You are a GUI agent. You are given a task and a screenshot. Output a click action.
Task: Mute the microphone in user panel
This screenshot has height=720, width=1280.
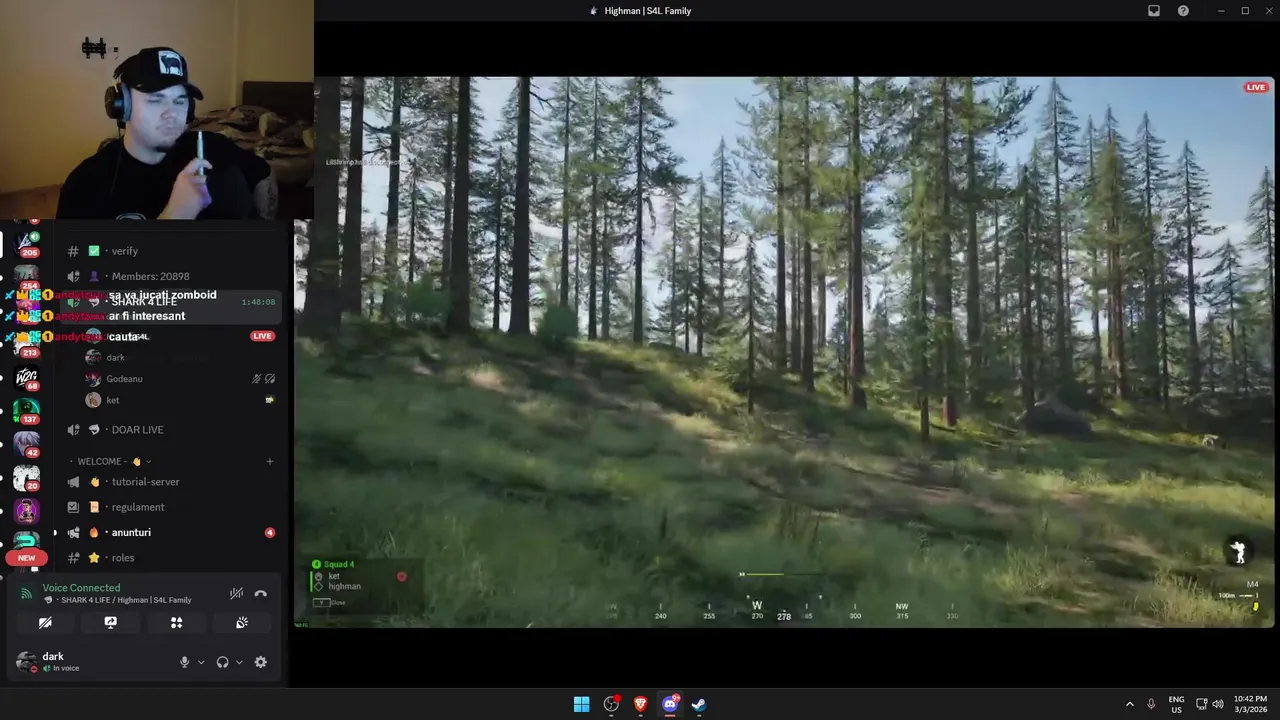click(184, 662)
